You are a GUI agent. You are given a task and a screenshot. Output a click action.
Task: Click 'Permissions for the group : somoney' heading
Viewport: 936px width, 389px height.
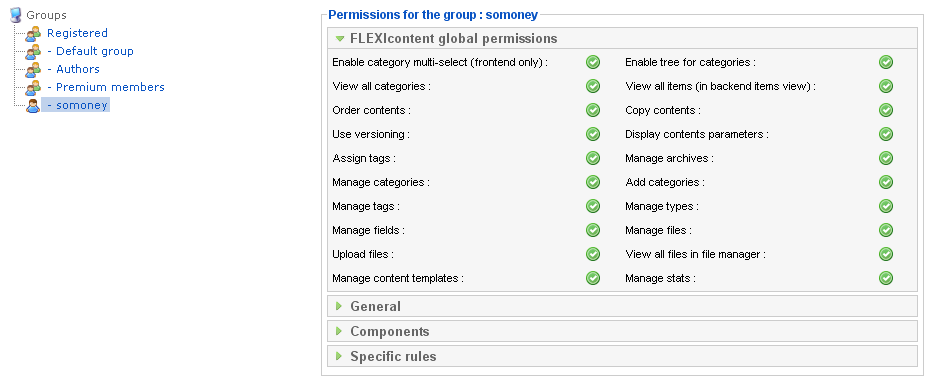433,15
